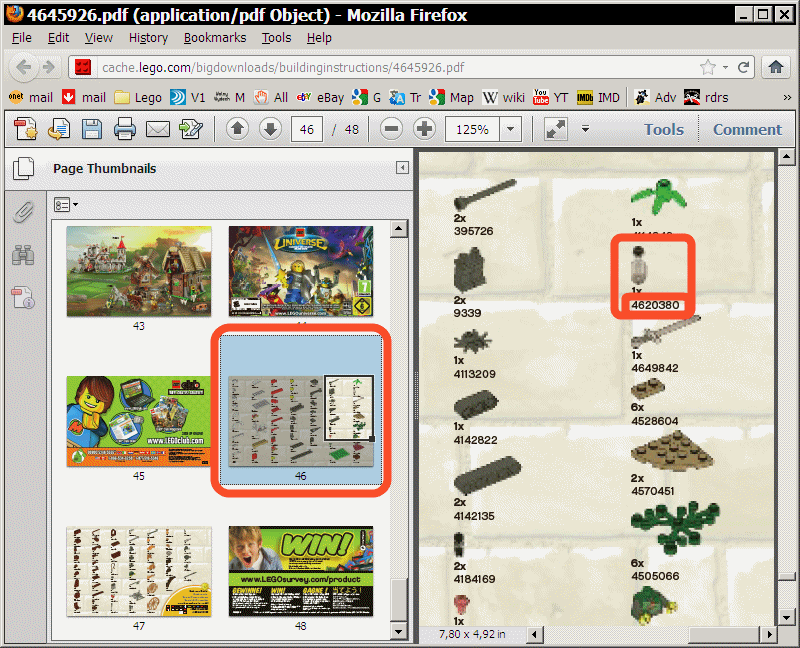Select the page 48 thumbnail
This screenshot has height=648, width=800.
301,571
